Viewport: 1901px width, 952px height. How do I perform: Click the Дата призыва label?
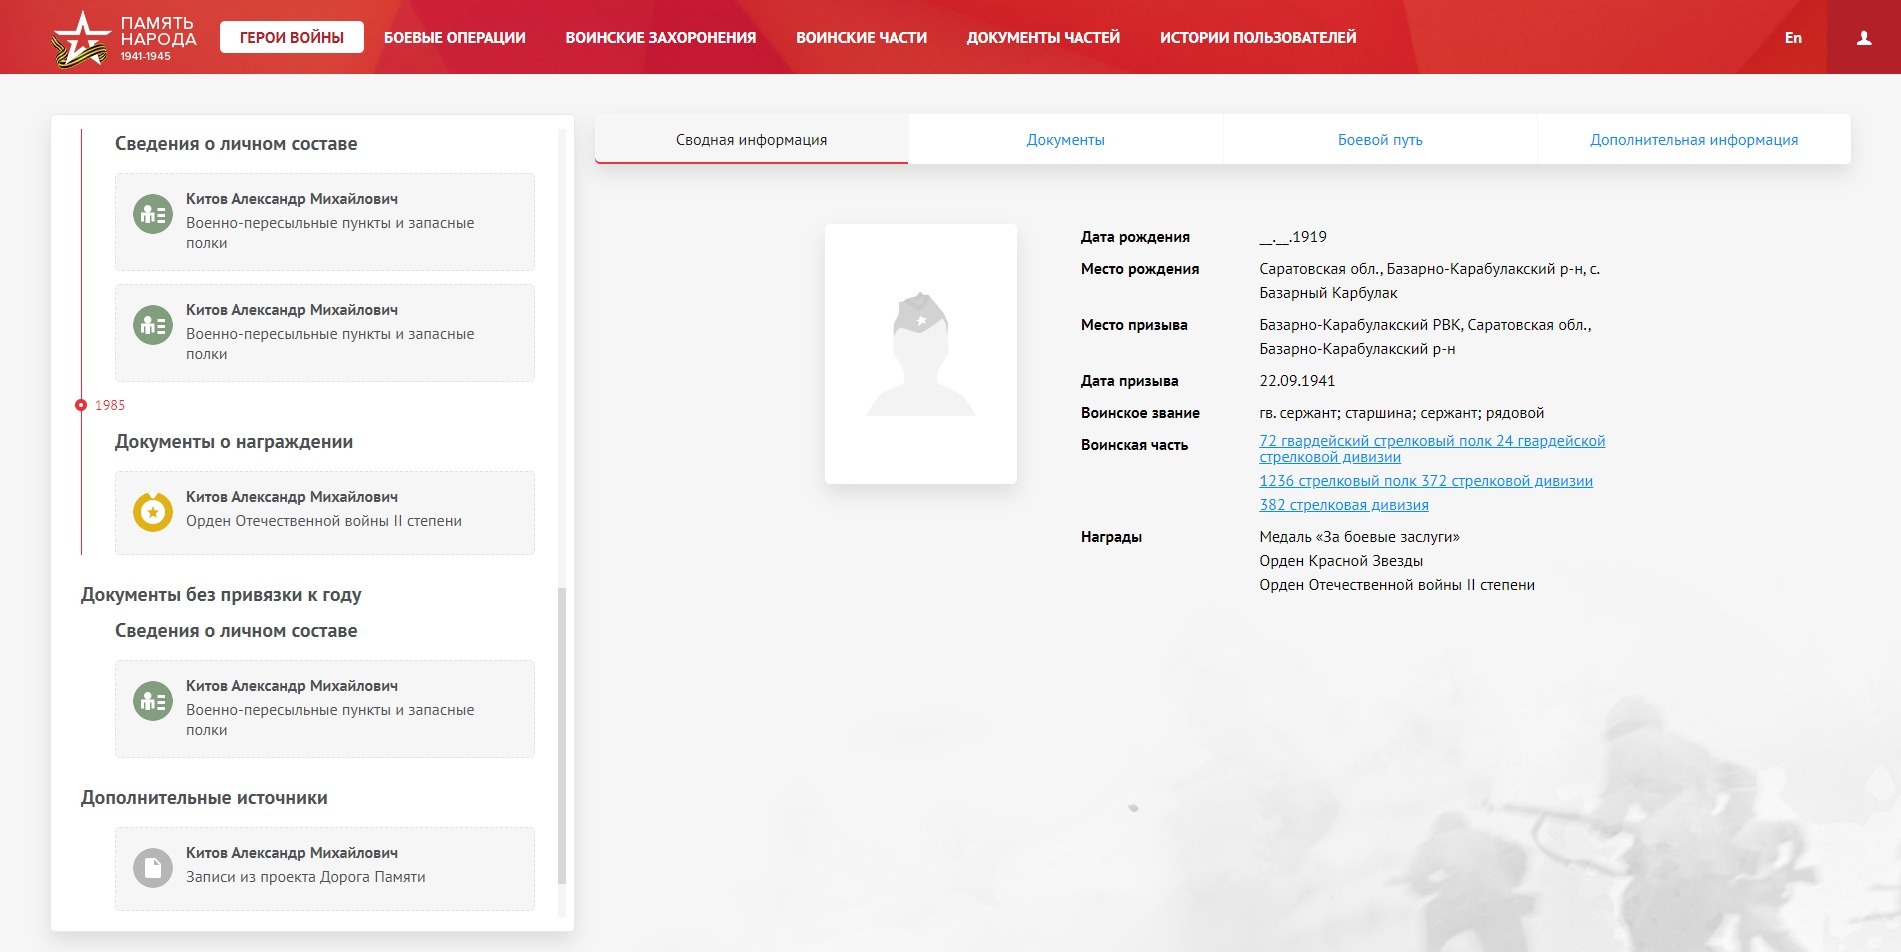1130,381
